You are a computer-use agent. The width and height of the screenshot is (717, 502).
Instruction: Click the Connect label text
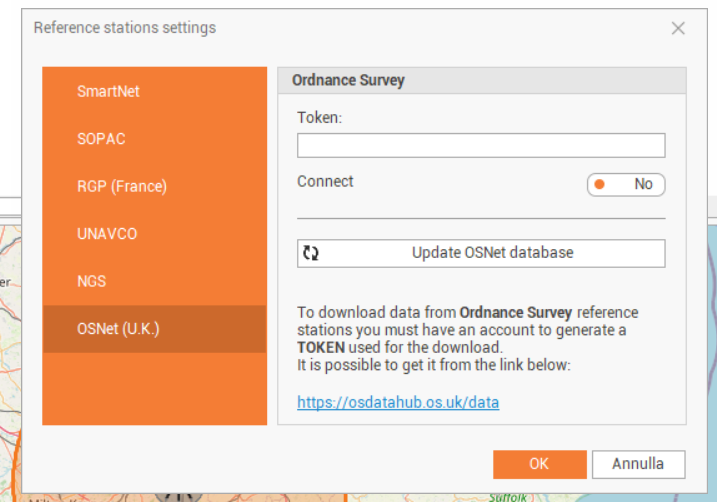pos(325,181)
